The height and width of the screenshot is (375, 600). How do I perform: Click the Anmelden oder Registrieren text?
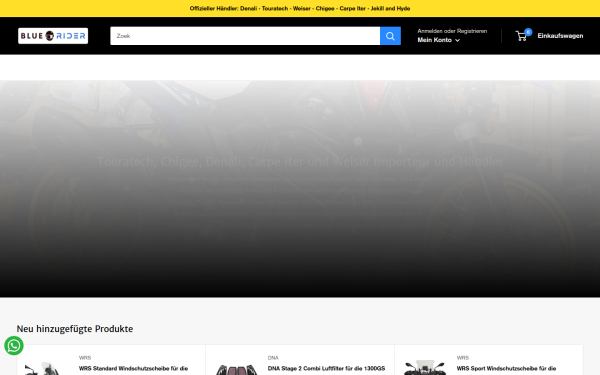point(452,31)
